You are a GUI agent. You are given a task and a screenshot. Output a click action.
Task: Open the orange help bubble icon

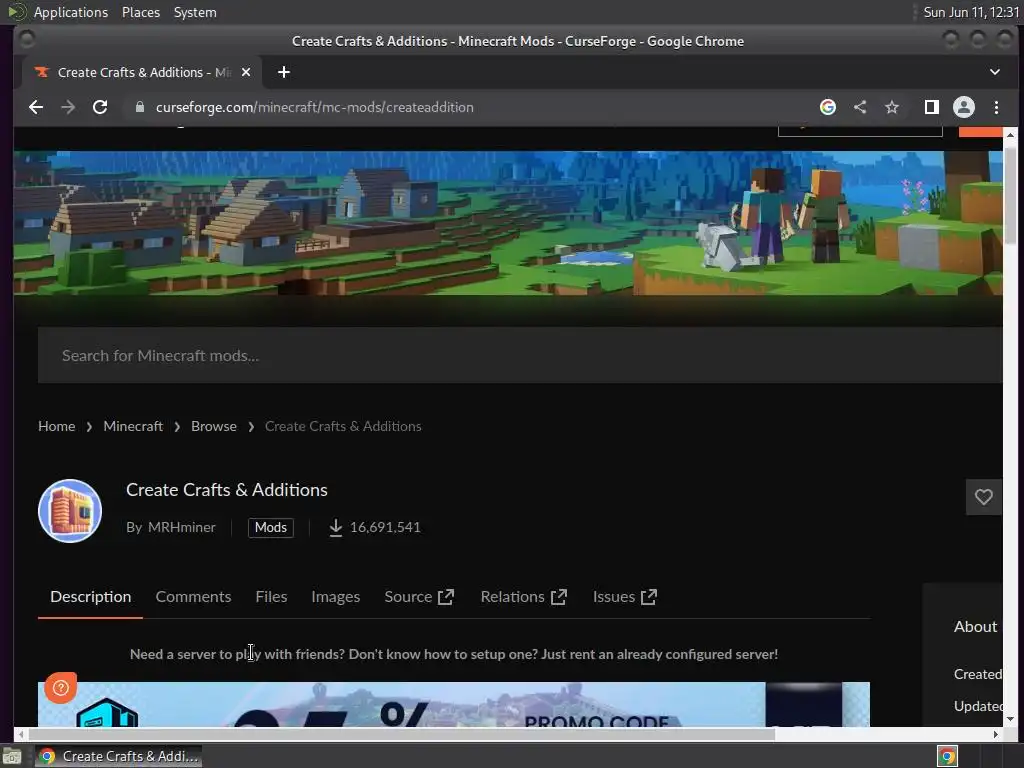61,688
